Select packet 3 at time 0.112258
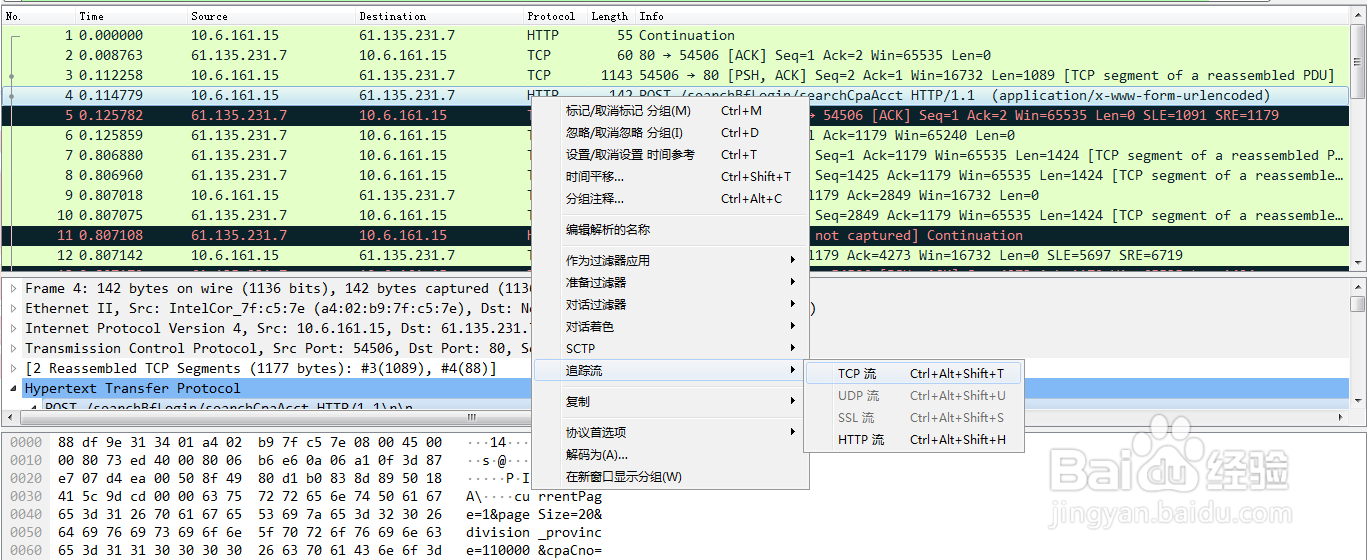 675,75
